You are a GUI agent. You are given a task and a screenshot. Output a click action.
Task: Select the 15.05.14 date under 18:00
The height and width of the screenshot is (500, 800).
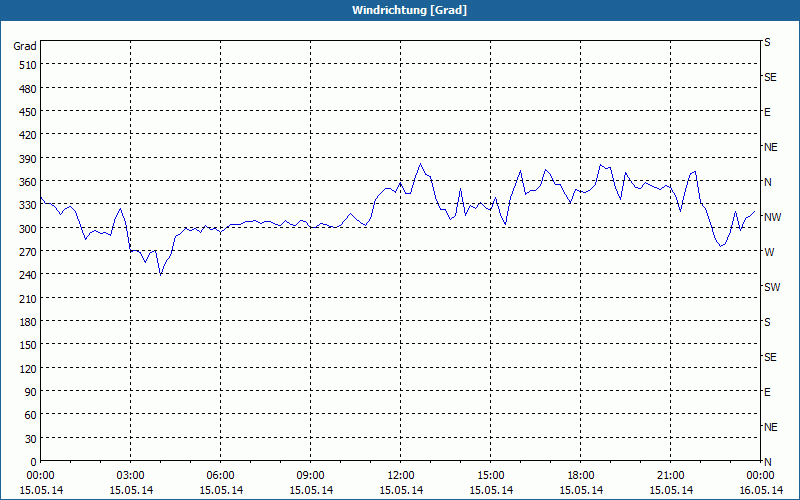pos(581,490)
